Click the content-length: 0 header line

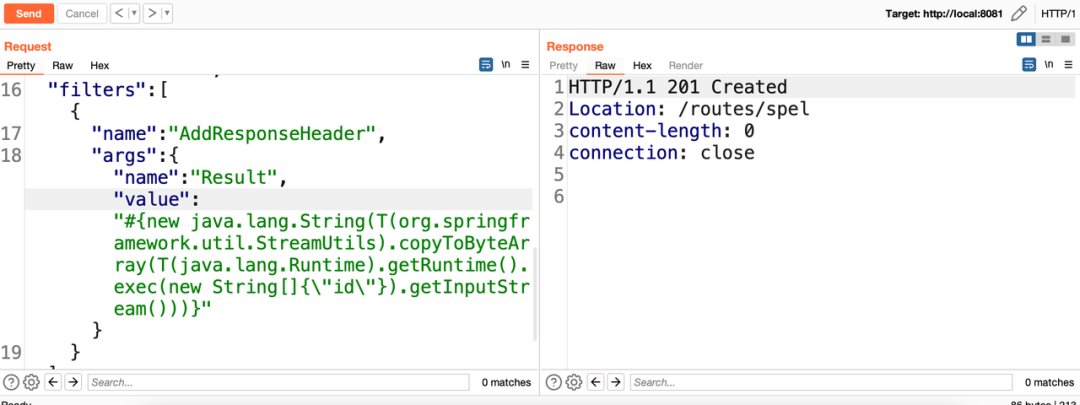click(662, 131)
